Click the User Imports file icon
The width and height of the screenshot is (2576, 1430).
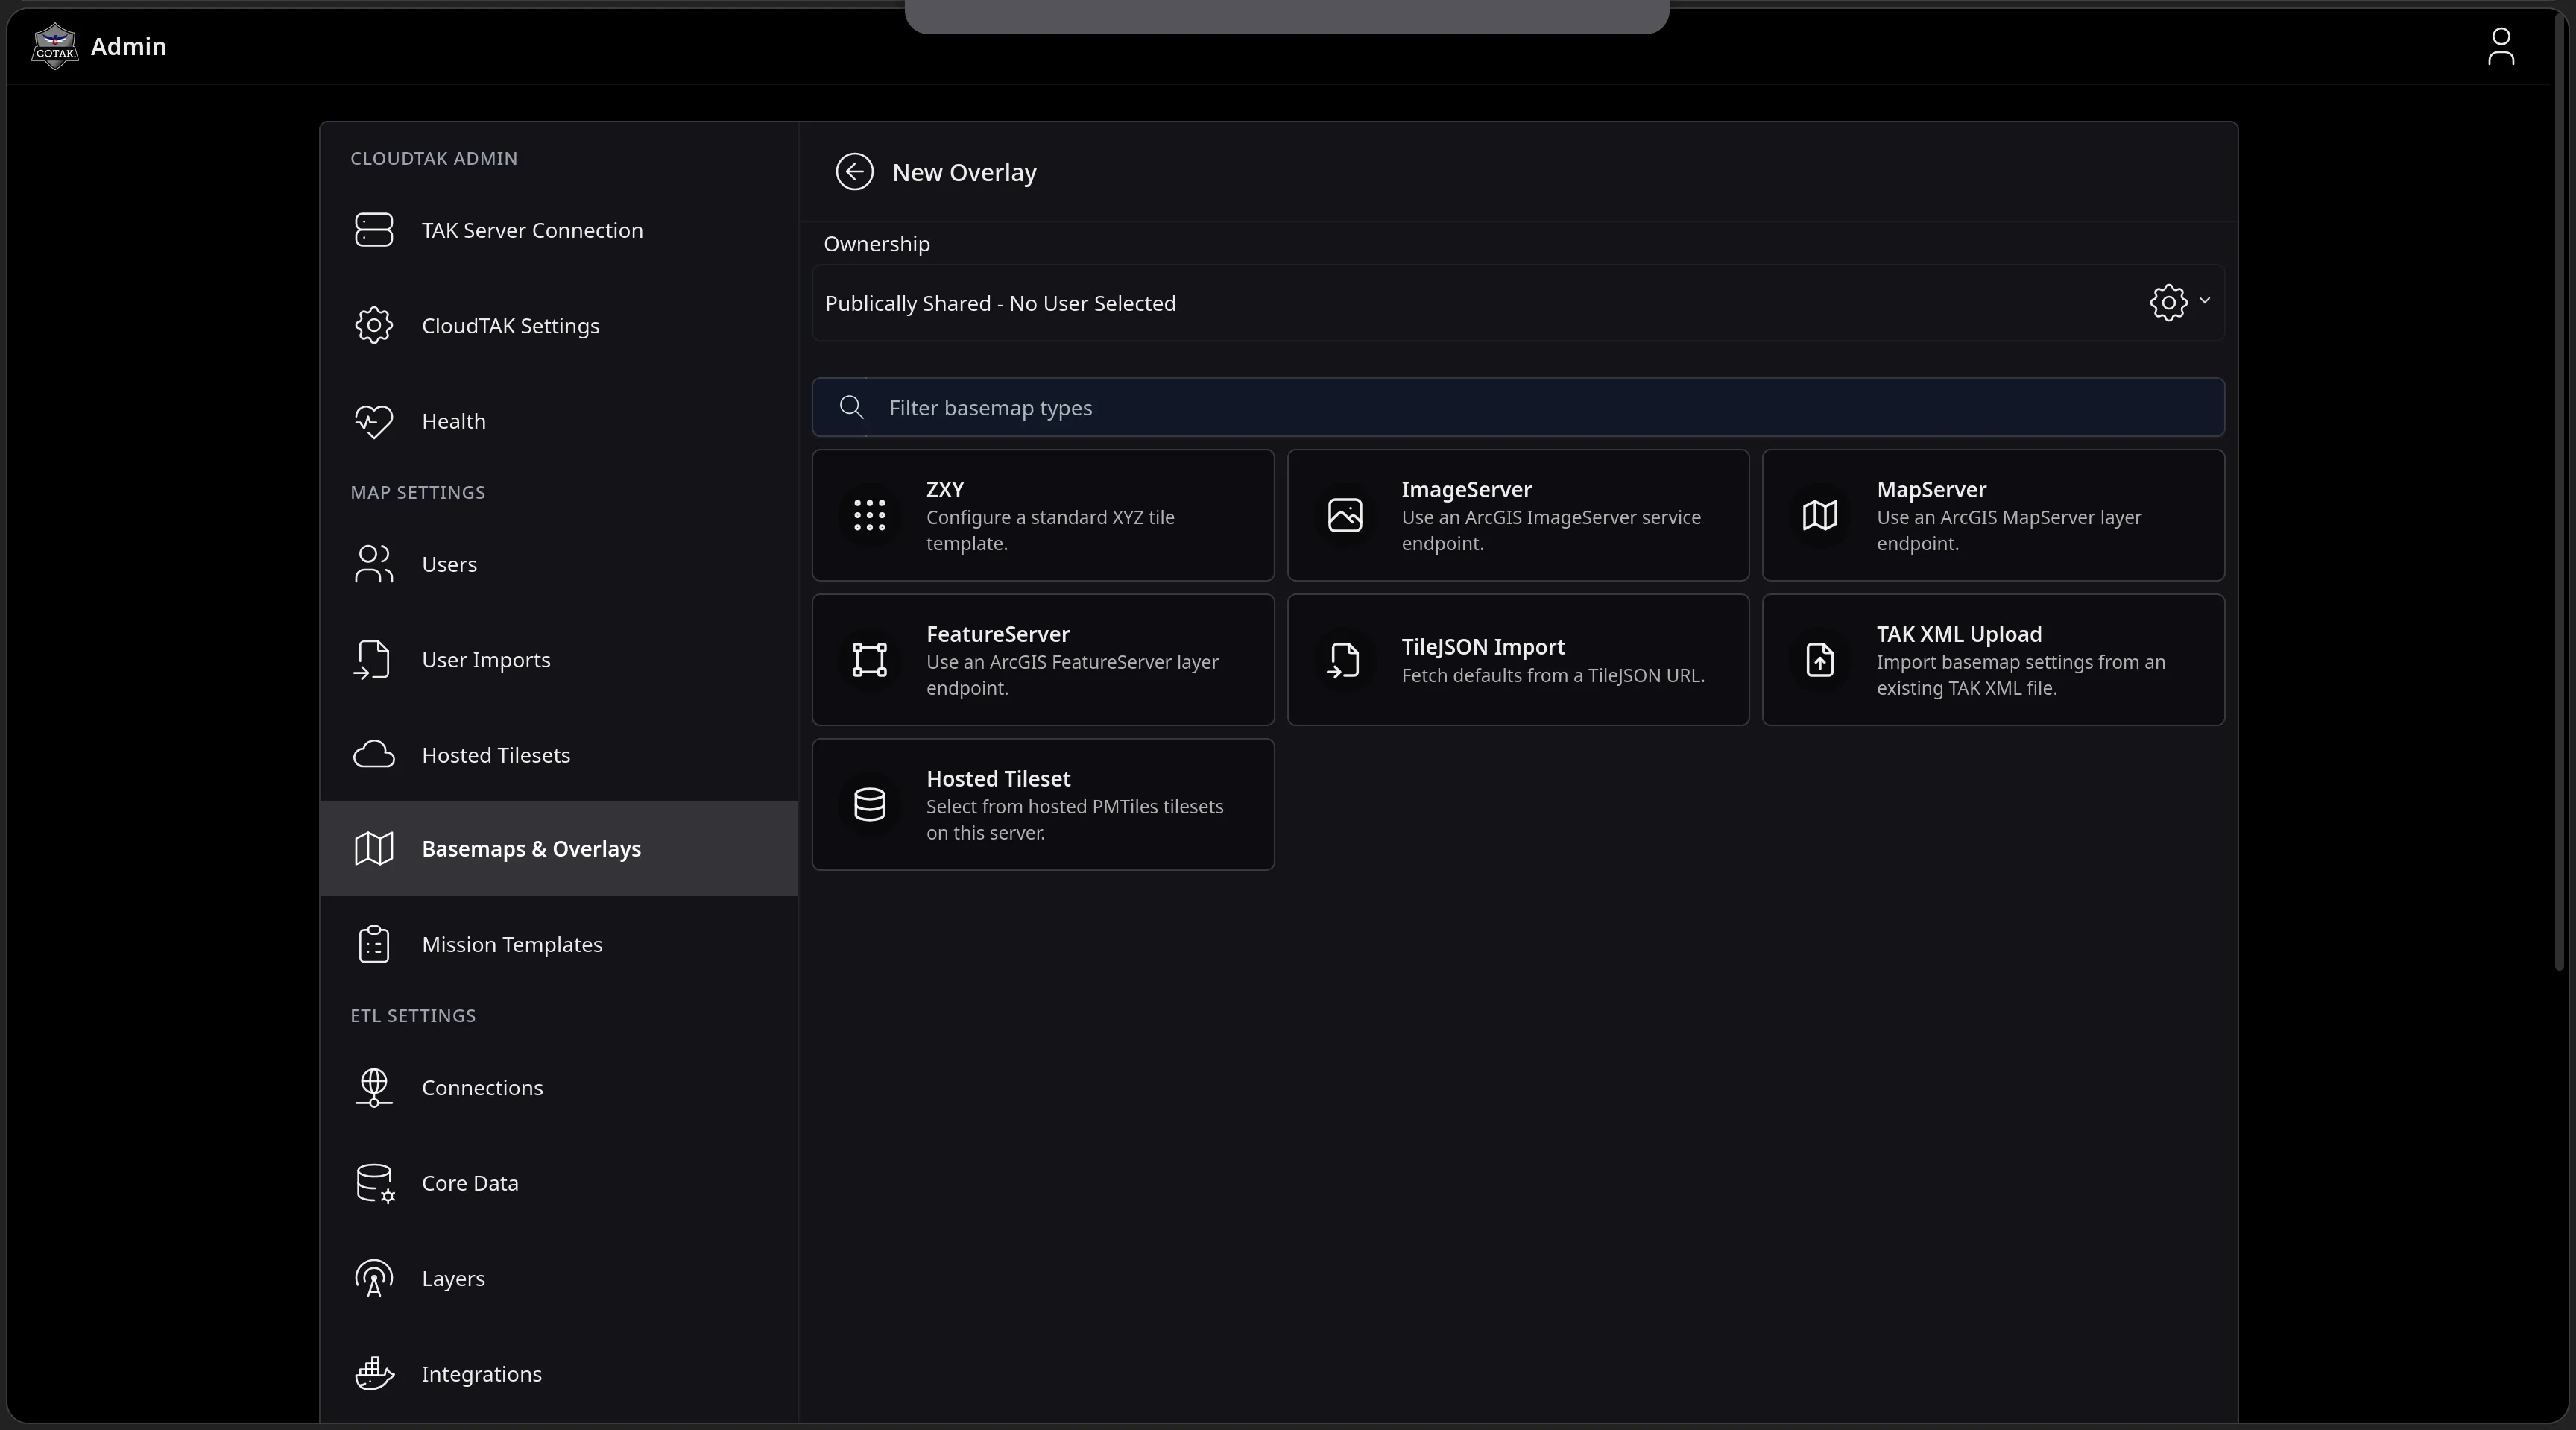coord(372,660)
